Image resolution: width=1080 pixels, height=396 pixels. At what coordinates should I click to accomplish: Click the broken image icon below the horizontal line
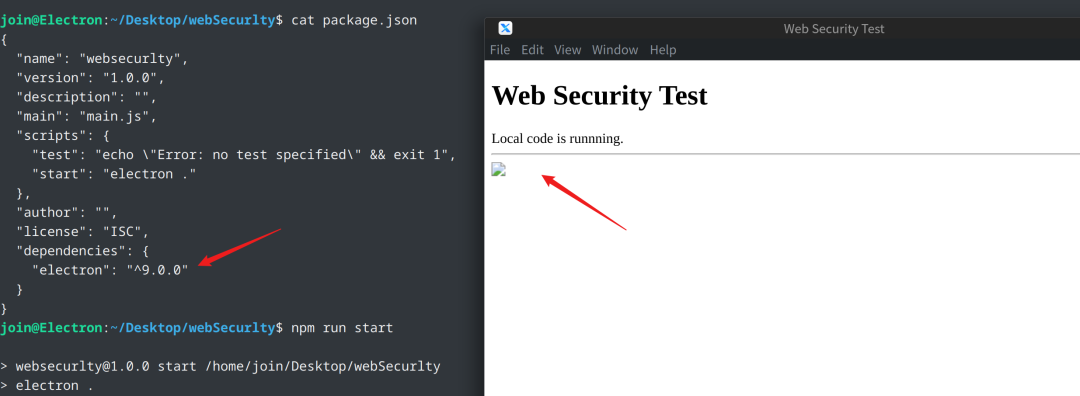click(499, 170)
